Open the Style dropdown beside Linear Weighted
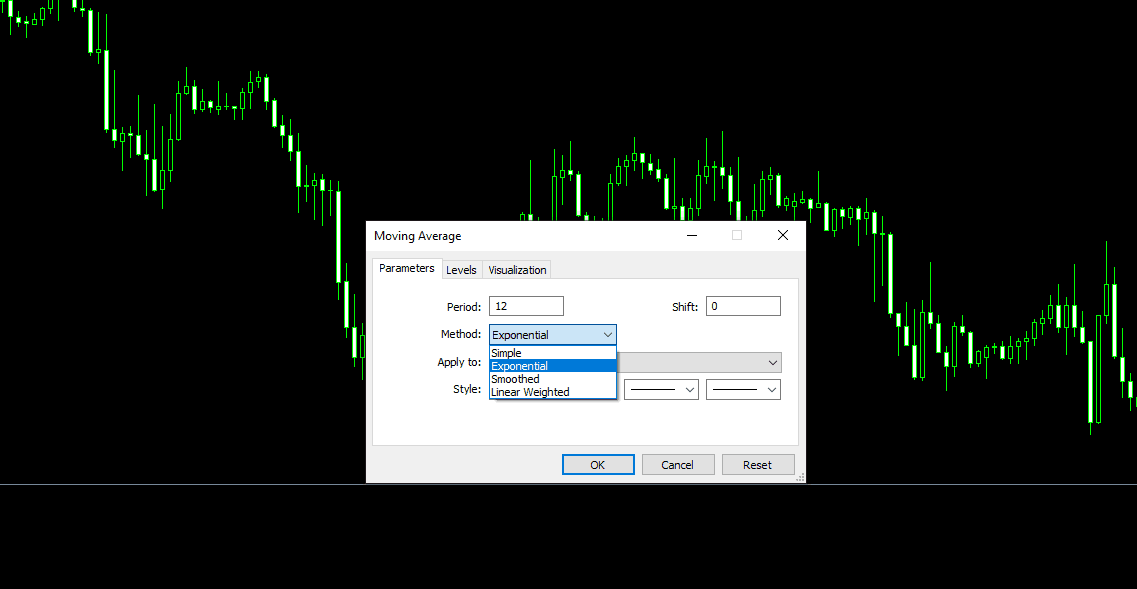 tap(661, 390)
